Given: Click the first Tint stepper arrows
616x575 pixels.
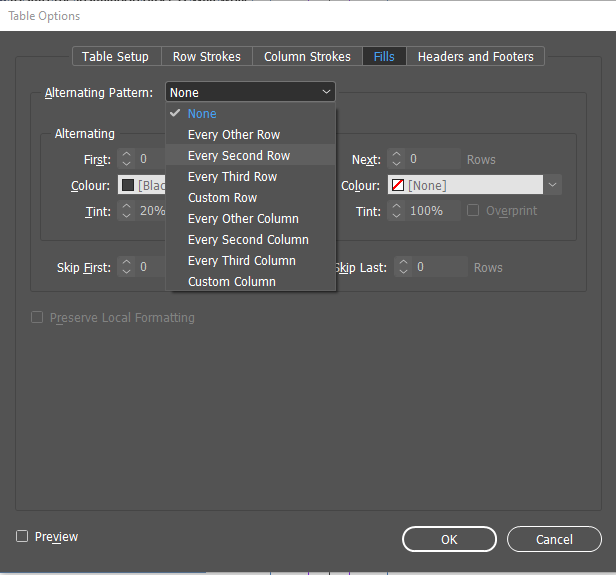Looking at the screenshot, I should coord(126,211).
